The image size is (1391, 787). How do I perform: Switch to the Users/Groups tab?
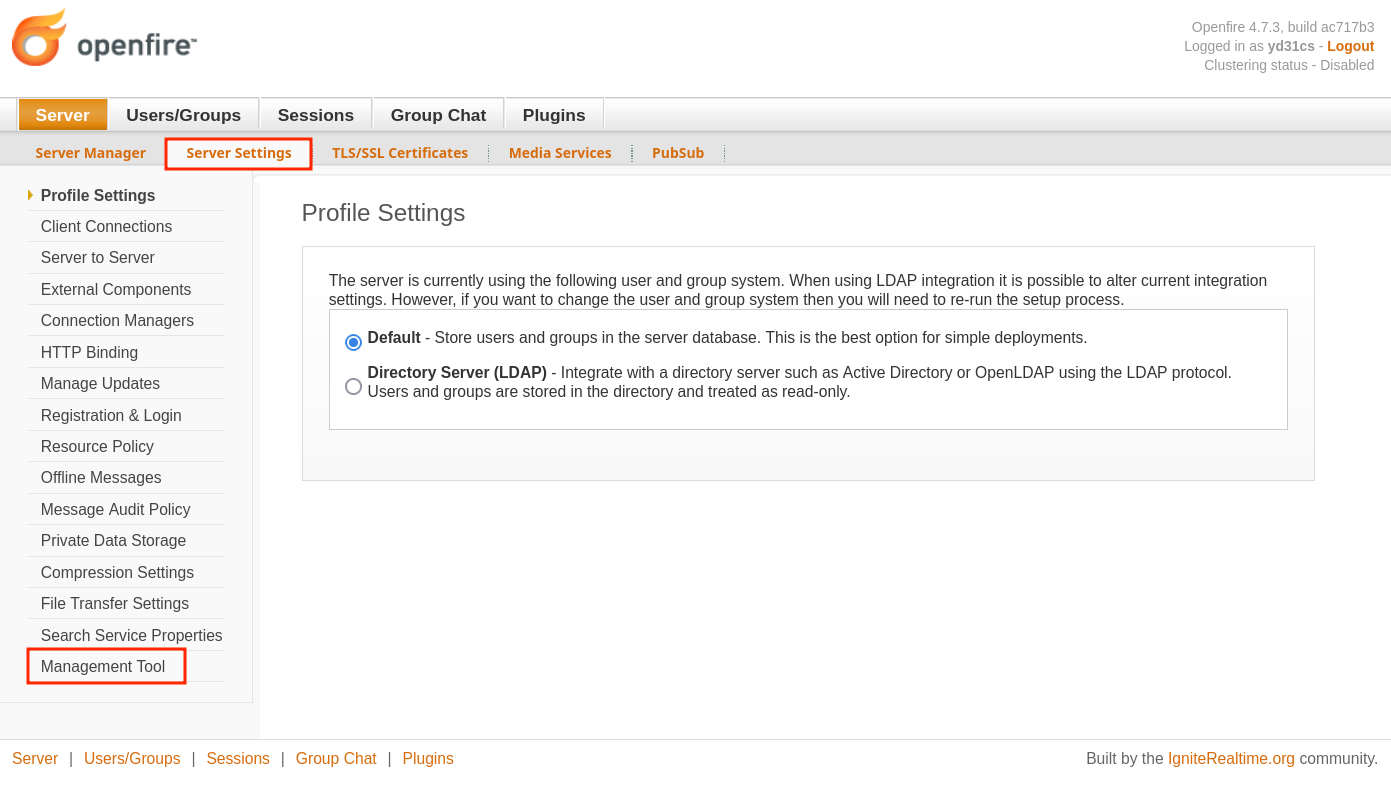tap(183, 115)
